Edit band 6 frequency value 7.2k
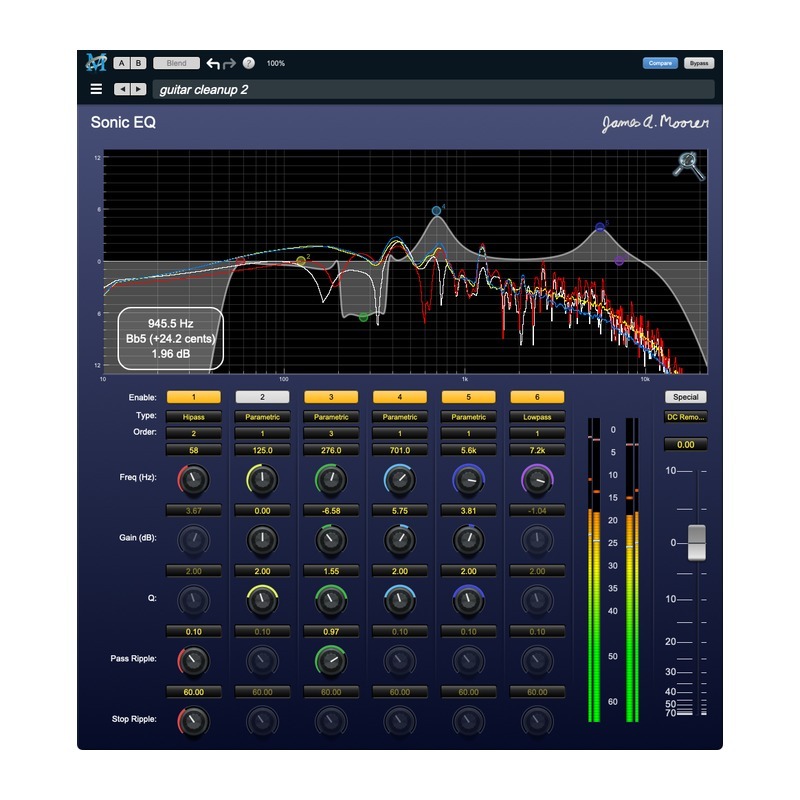 (x=537, y=451)
